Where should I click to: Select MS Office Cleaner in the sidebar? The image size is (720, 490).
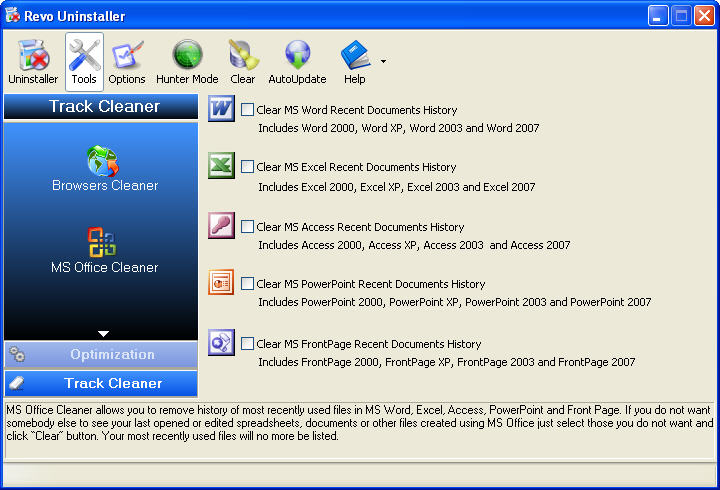click(104, 250)
